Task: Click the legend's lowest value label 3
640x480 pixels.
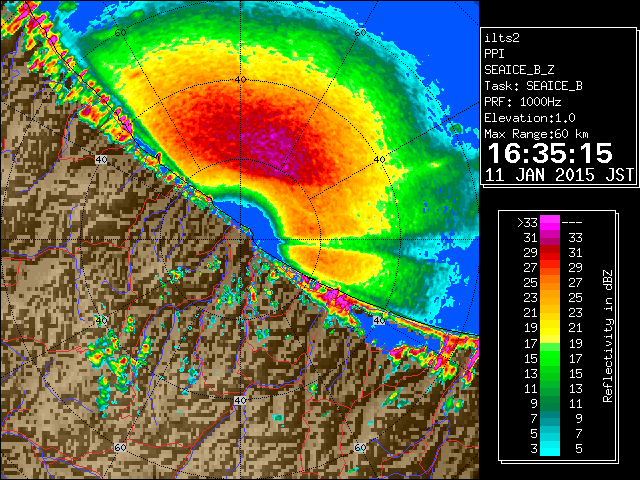Action: coord(534,449)
